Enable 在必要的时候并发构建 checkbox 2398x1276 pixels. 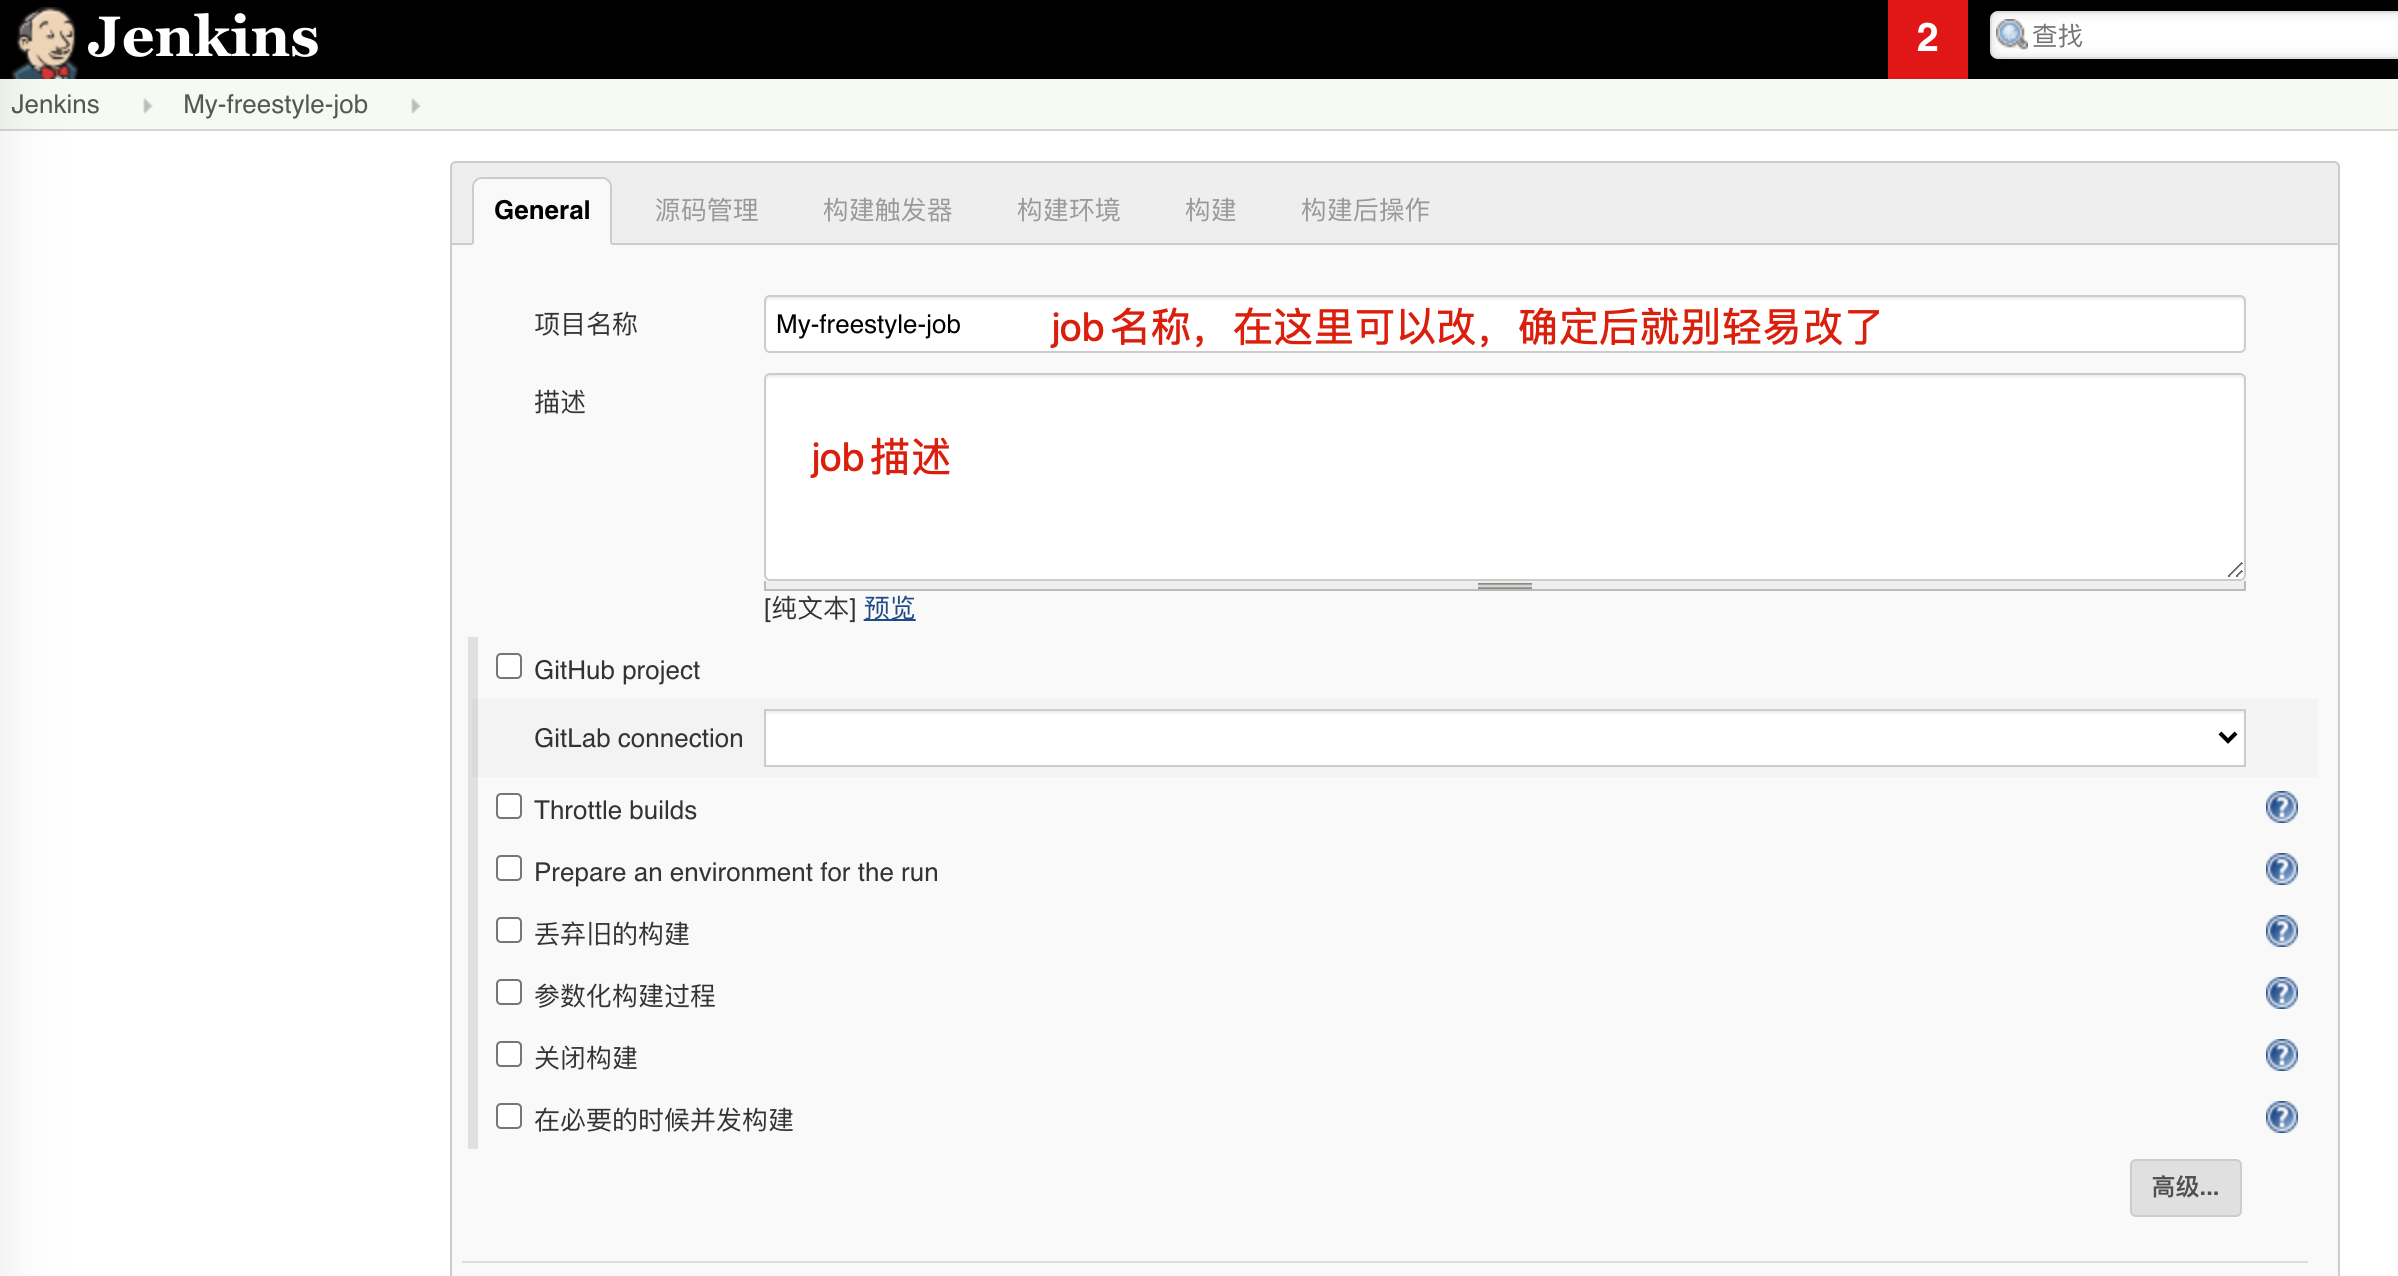coord(509,1116)
